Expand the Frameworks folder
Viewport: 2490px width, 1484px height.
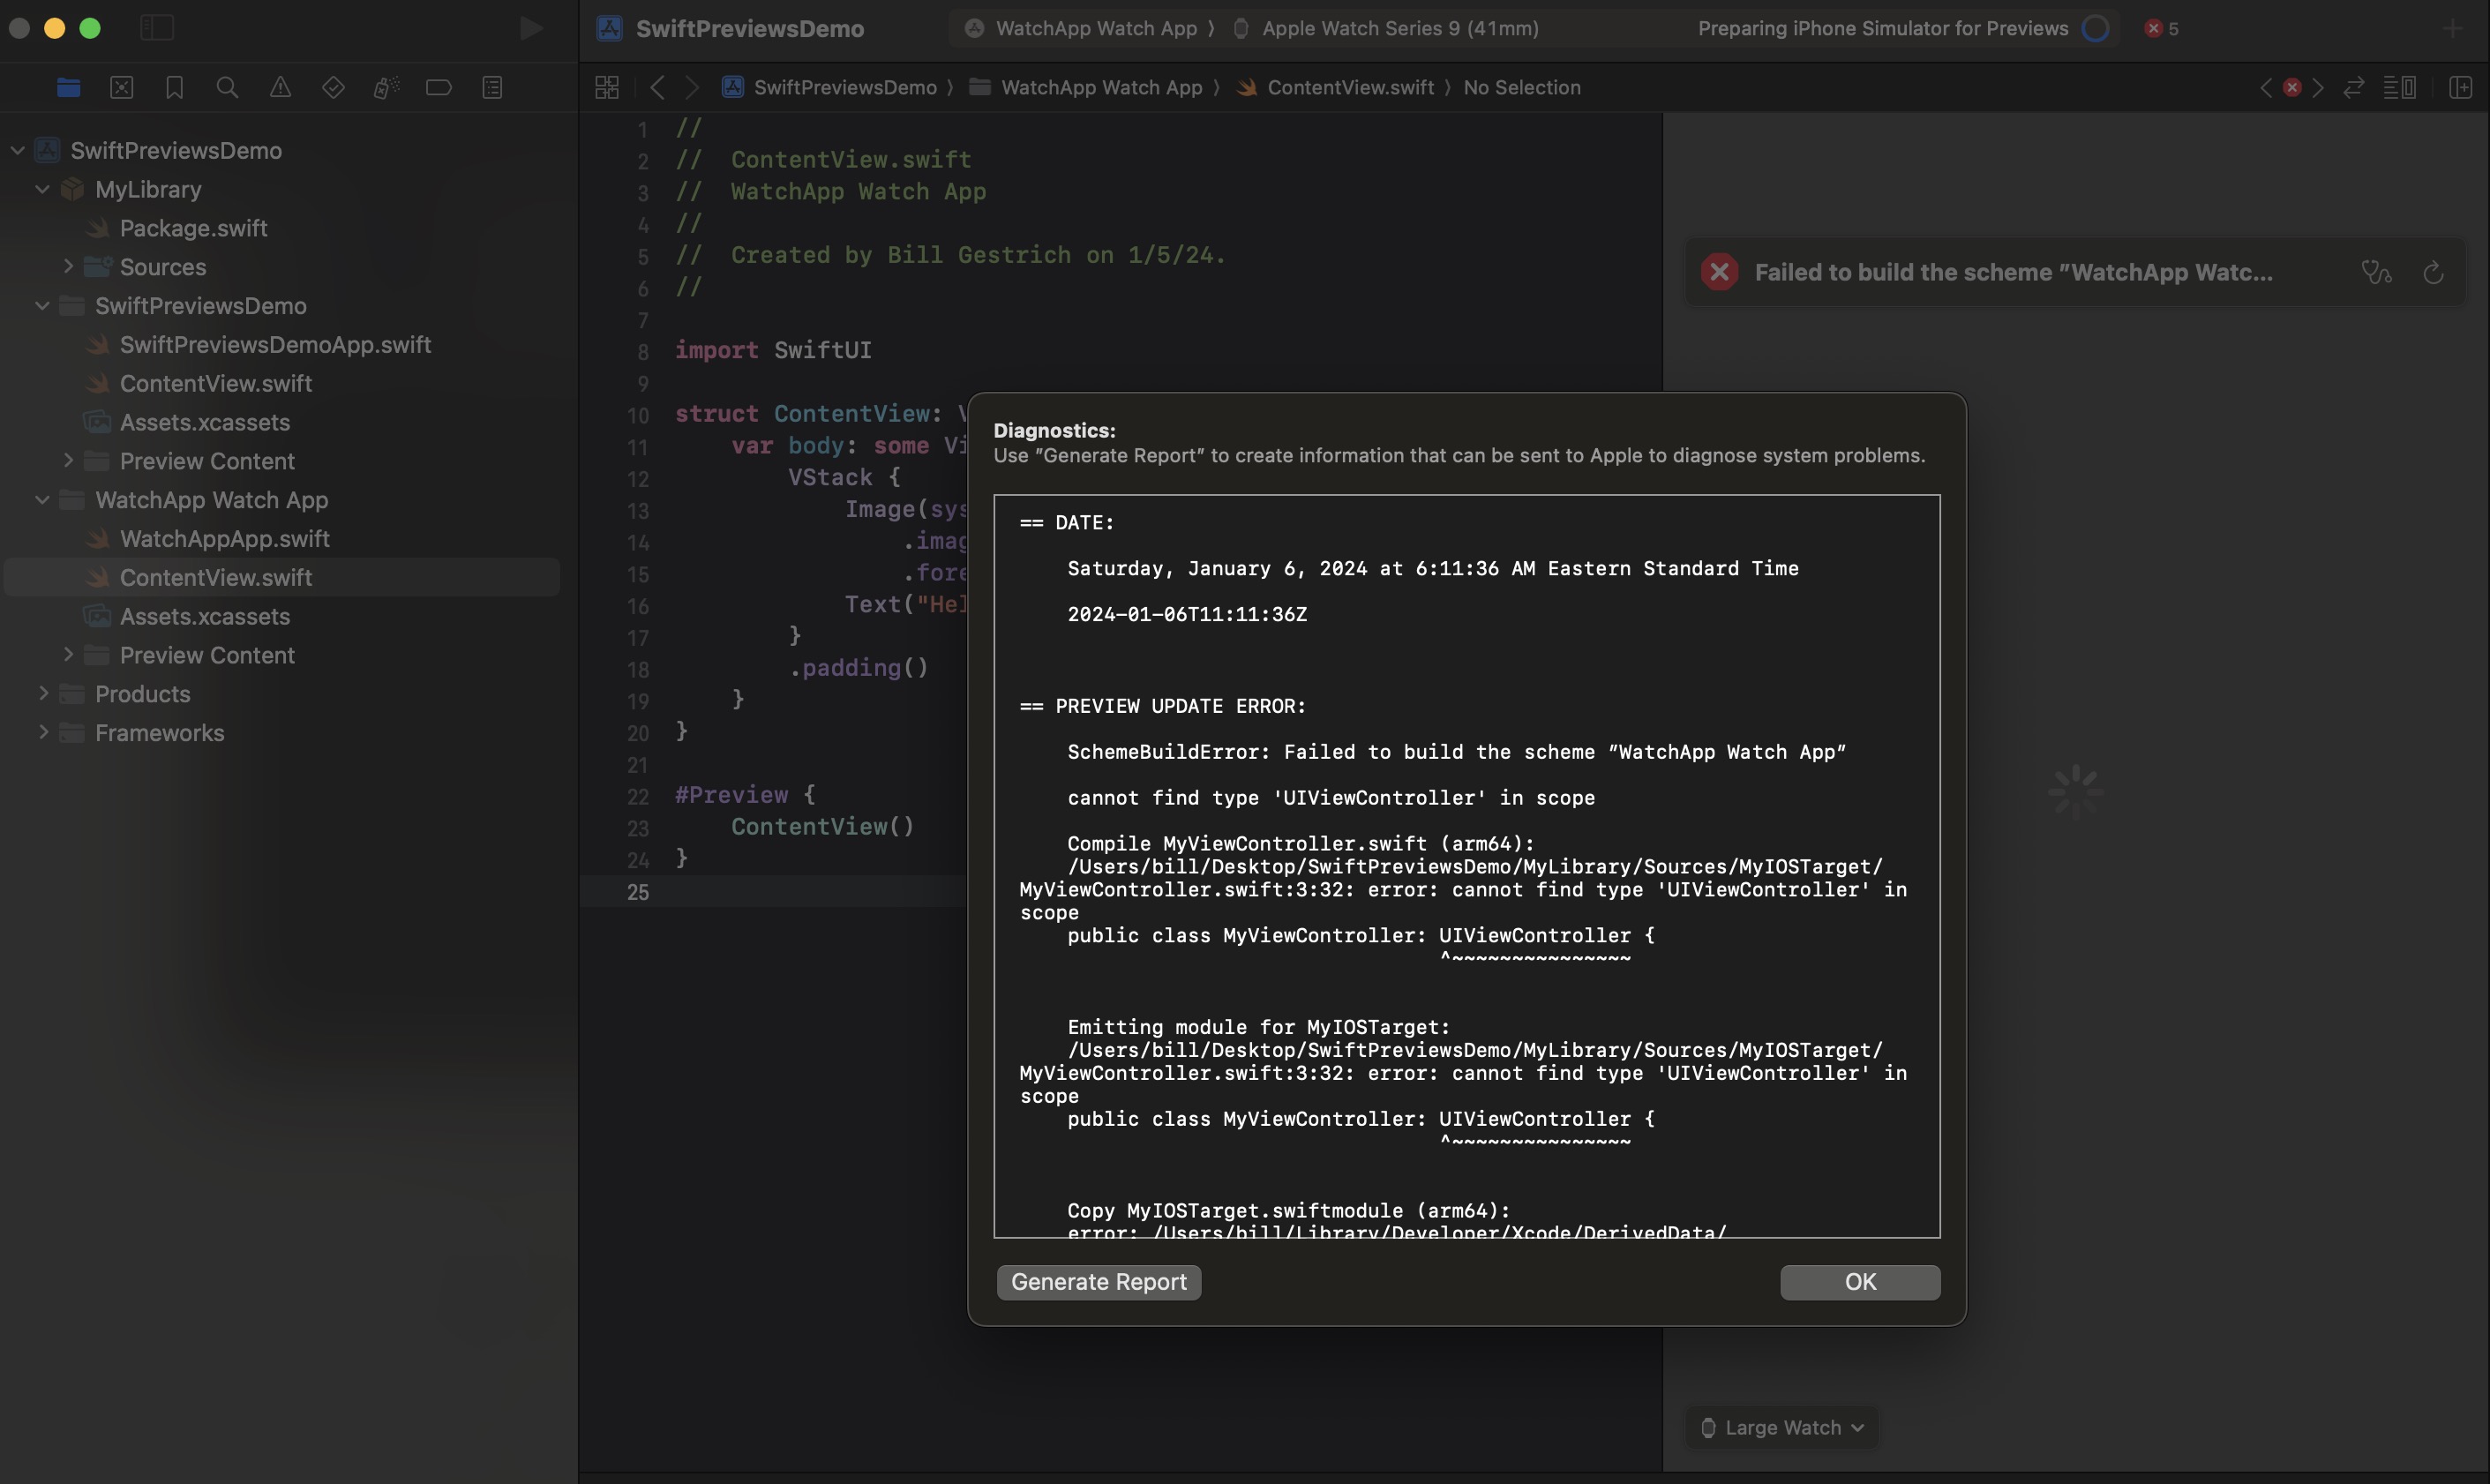[x=42, y=732]
